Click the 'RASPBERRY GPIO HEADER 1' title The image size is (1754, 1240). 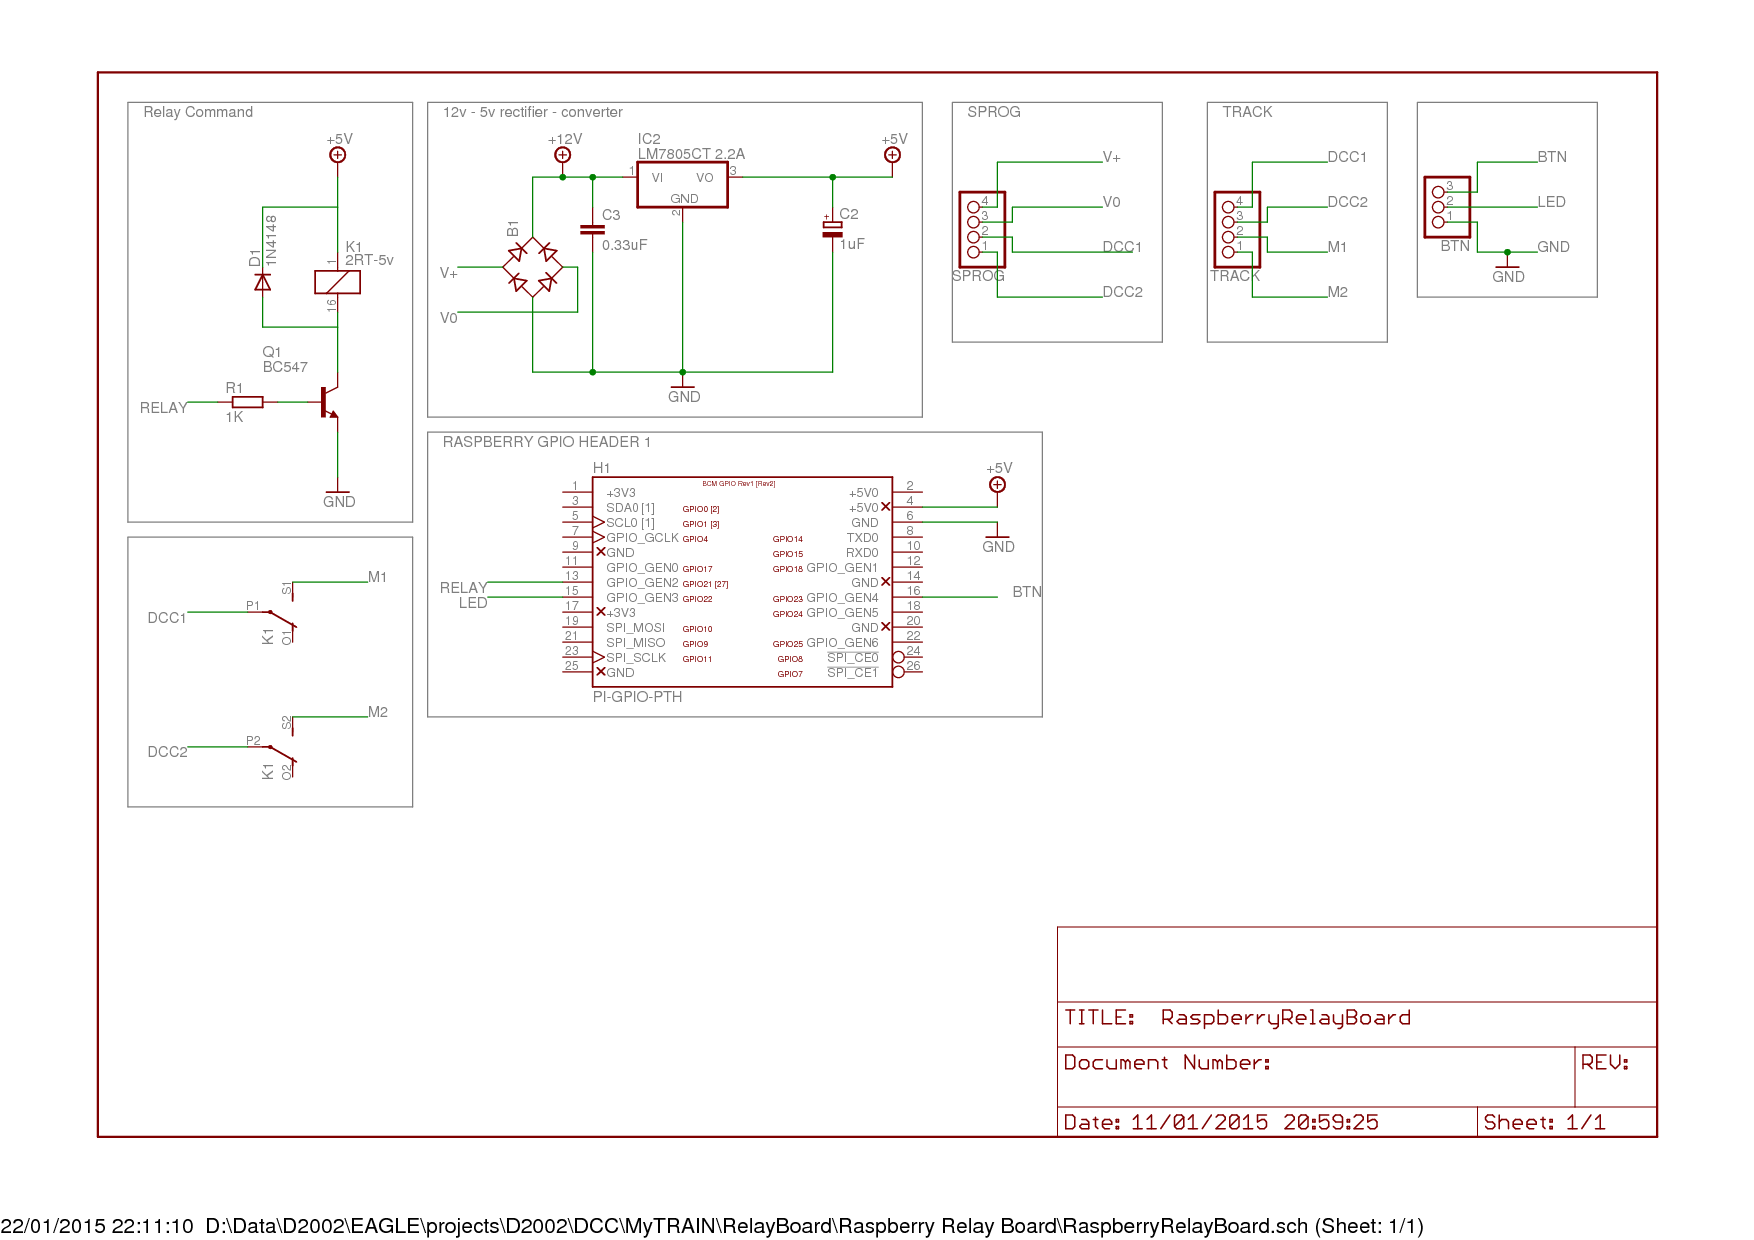click(546, 442)
